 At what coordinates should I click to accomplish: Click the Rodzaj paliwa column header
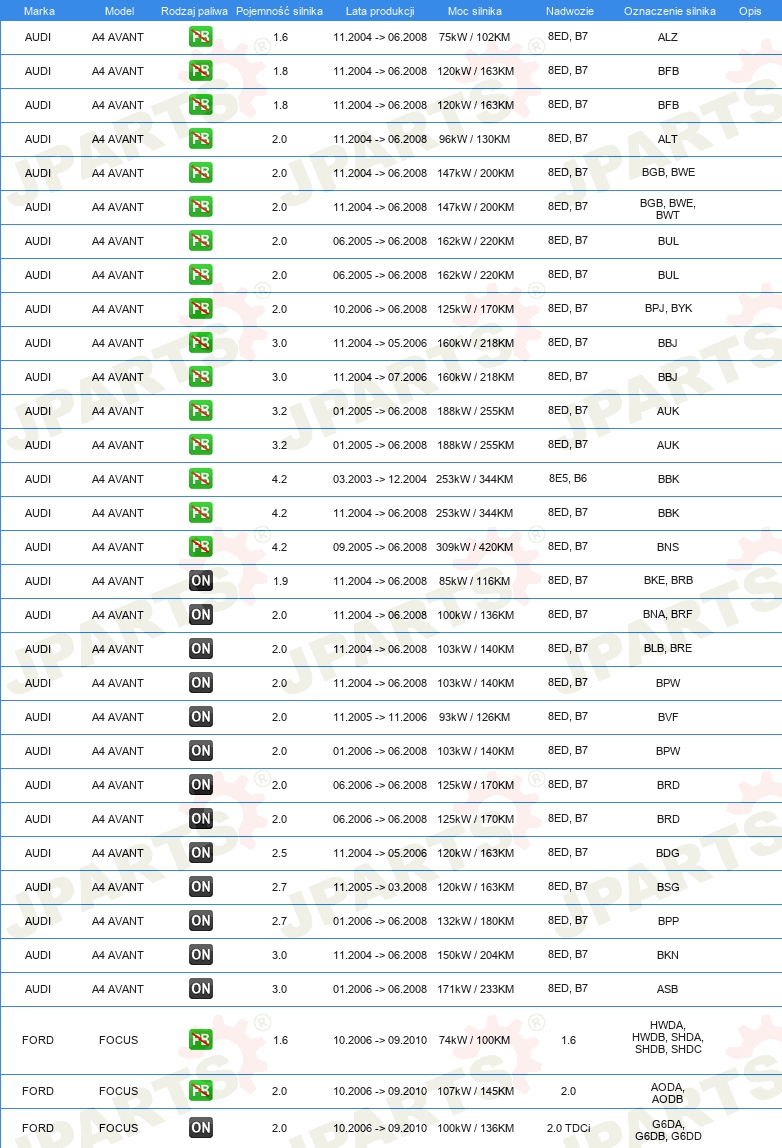pos(194,11)
